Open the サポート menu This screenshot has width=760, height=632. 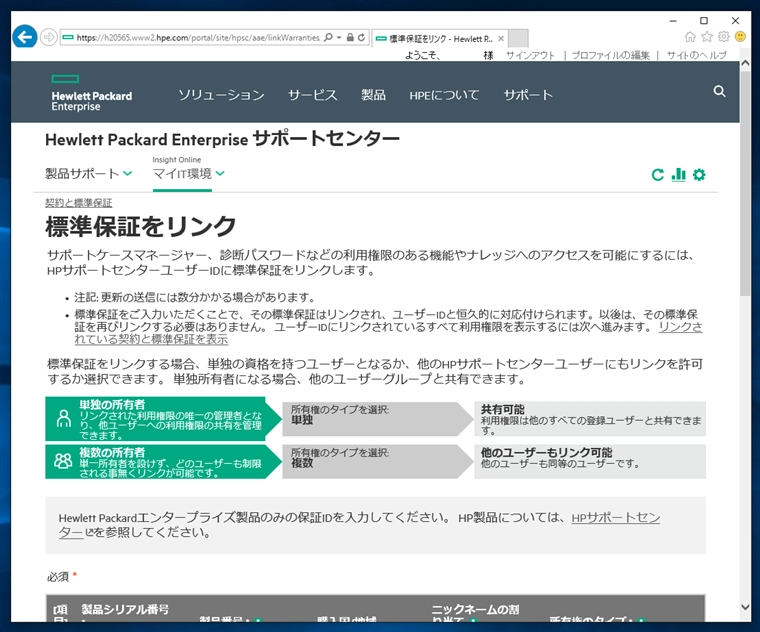coord(528,95)
